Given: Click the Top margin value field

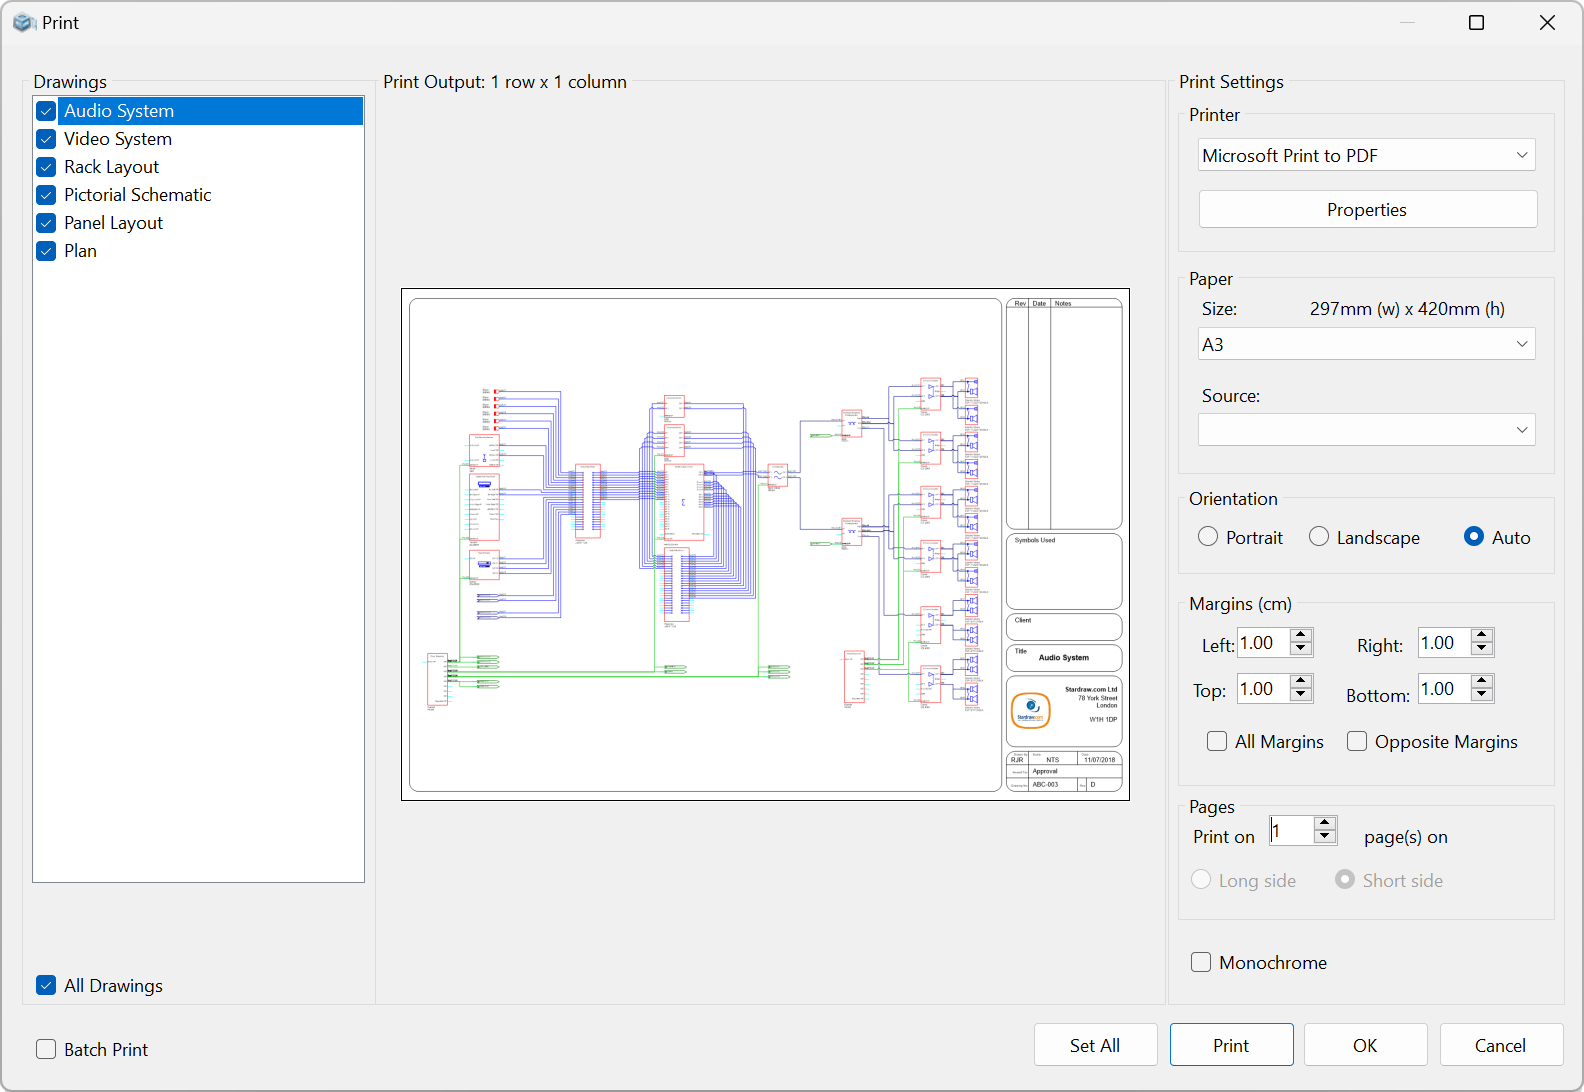Looking at the screenshot, I should (1264, 688).
